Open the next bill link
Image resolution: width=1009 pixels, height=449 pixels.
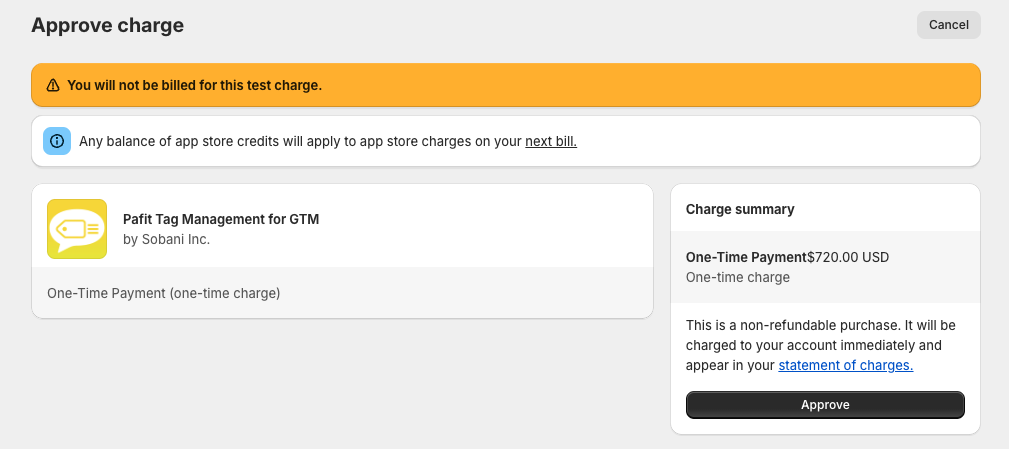coord(551,142)
